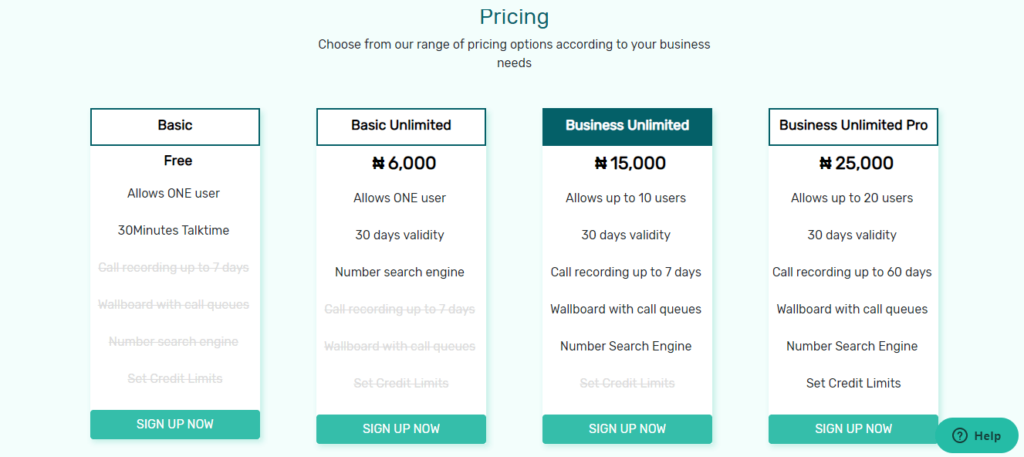Click the ₦25,000 price label
Viewport: 1024px width, 457px height.
[855, 163]
